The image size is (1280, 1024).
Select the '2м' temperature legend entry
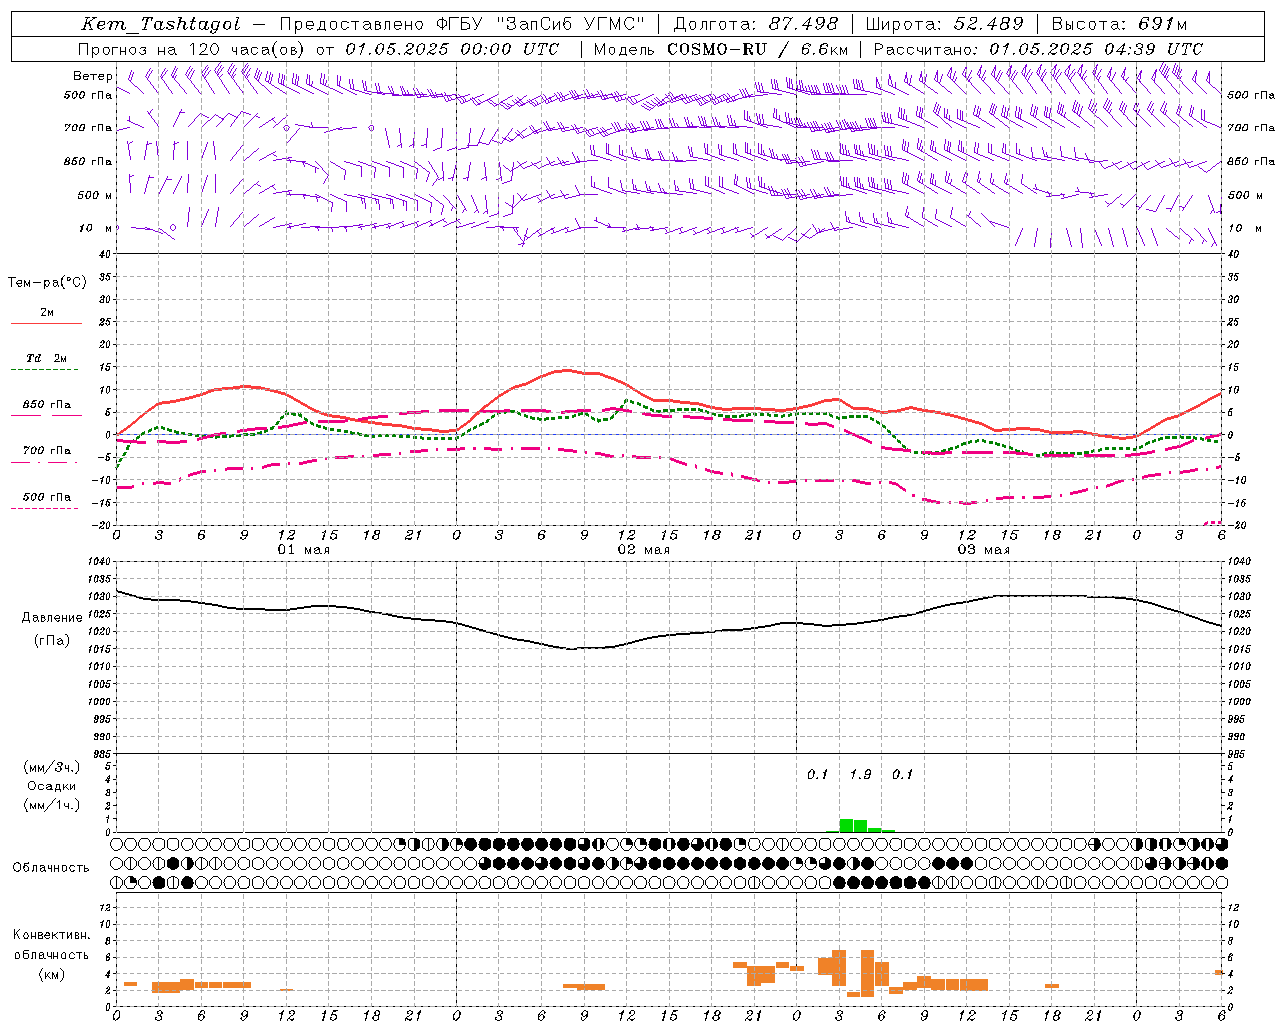point(47,312)
